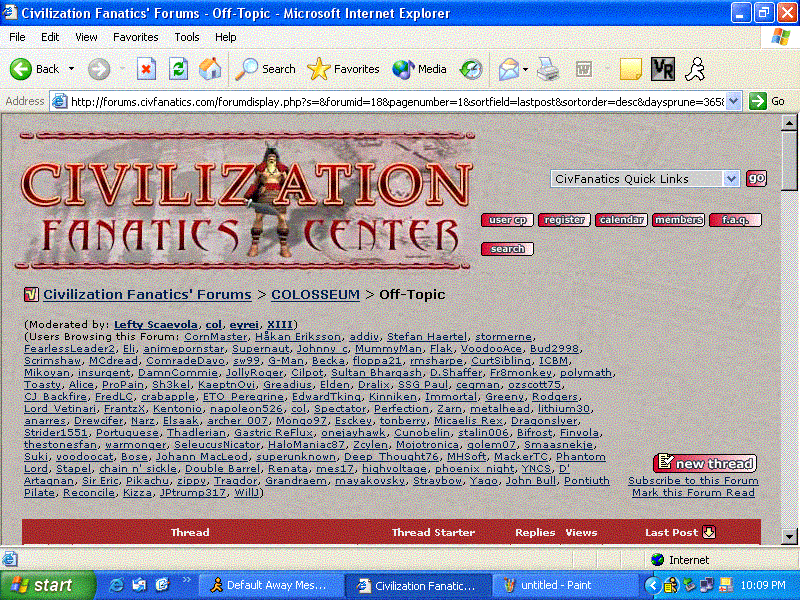The width and height of the screenshot is (800, 600).
Task: Click the f.a.q. button
Action: tap(735, 220)
